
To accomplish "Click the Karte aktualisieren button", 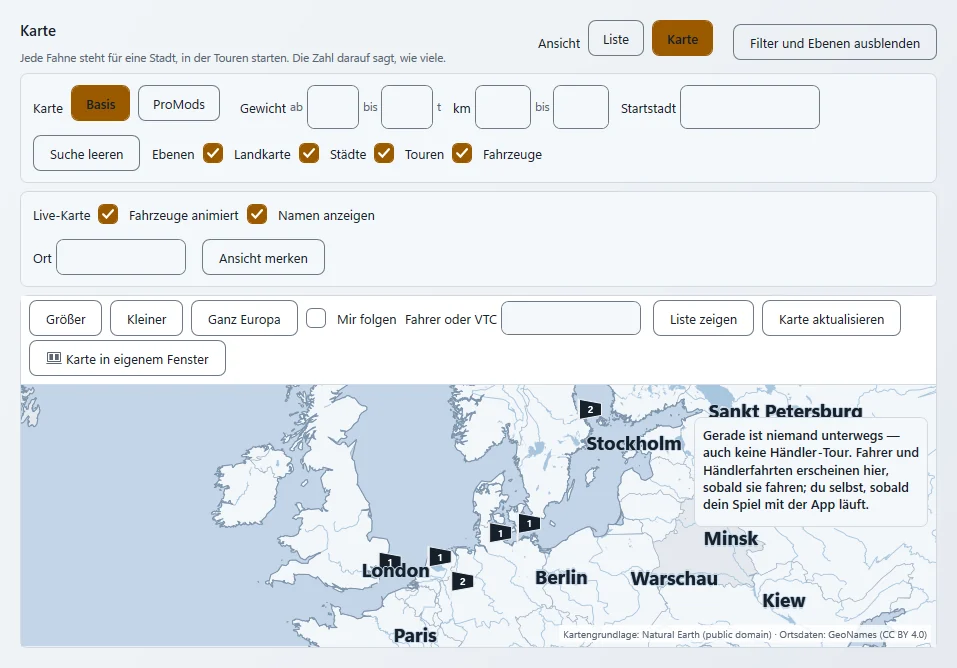I will 831,318.
